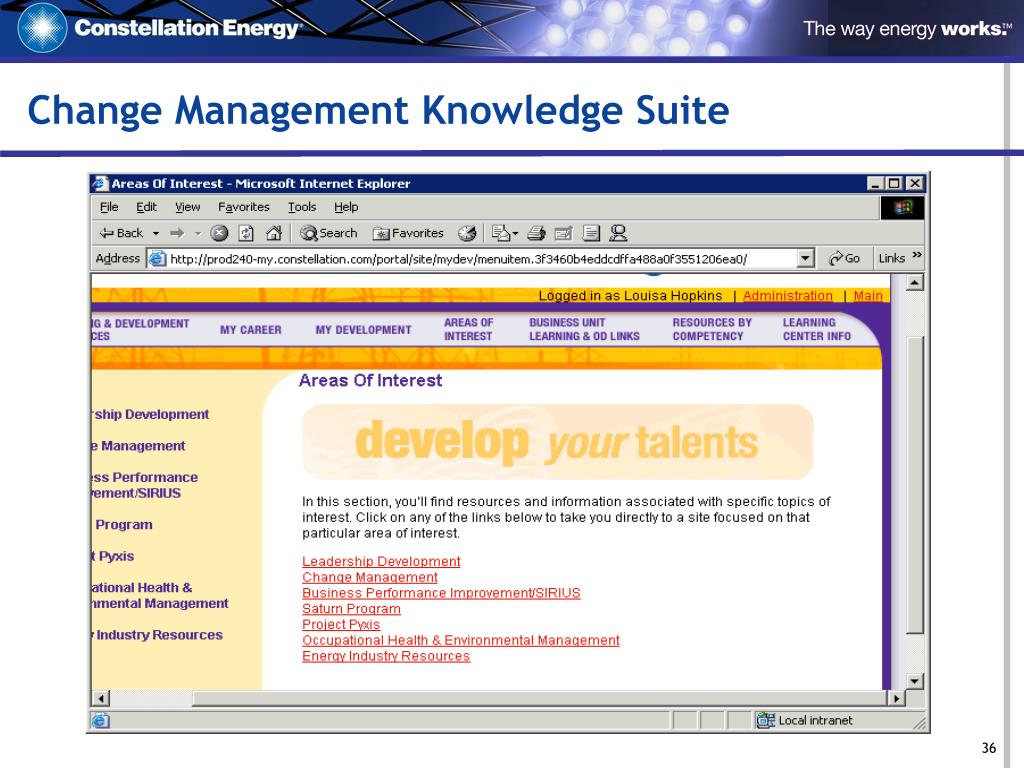This screenshot has height=768, width=1024.
Task: Click the Local intranet status text
Action: pos(815,720)
